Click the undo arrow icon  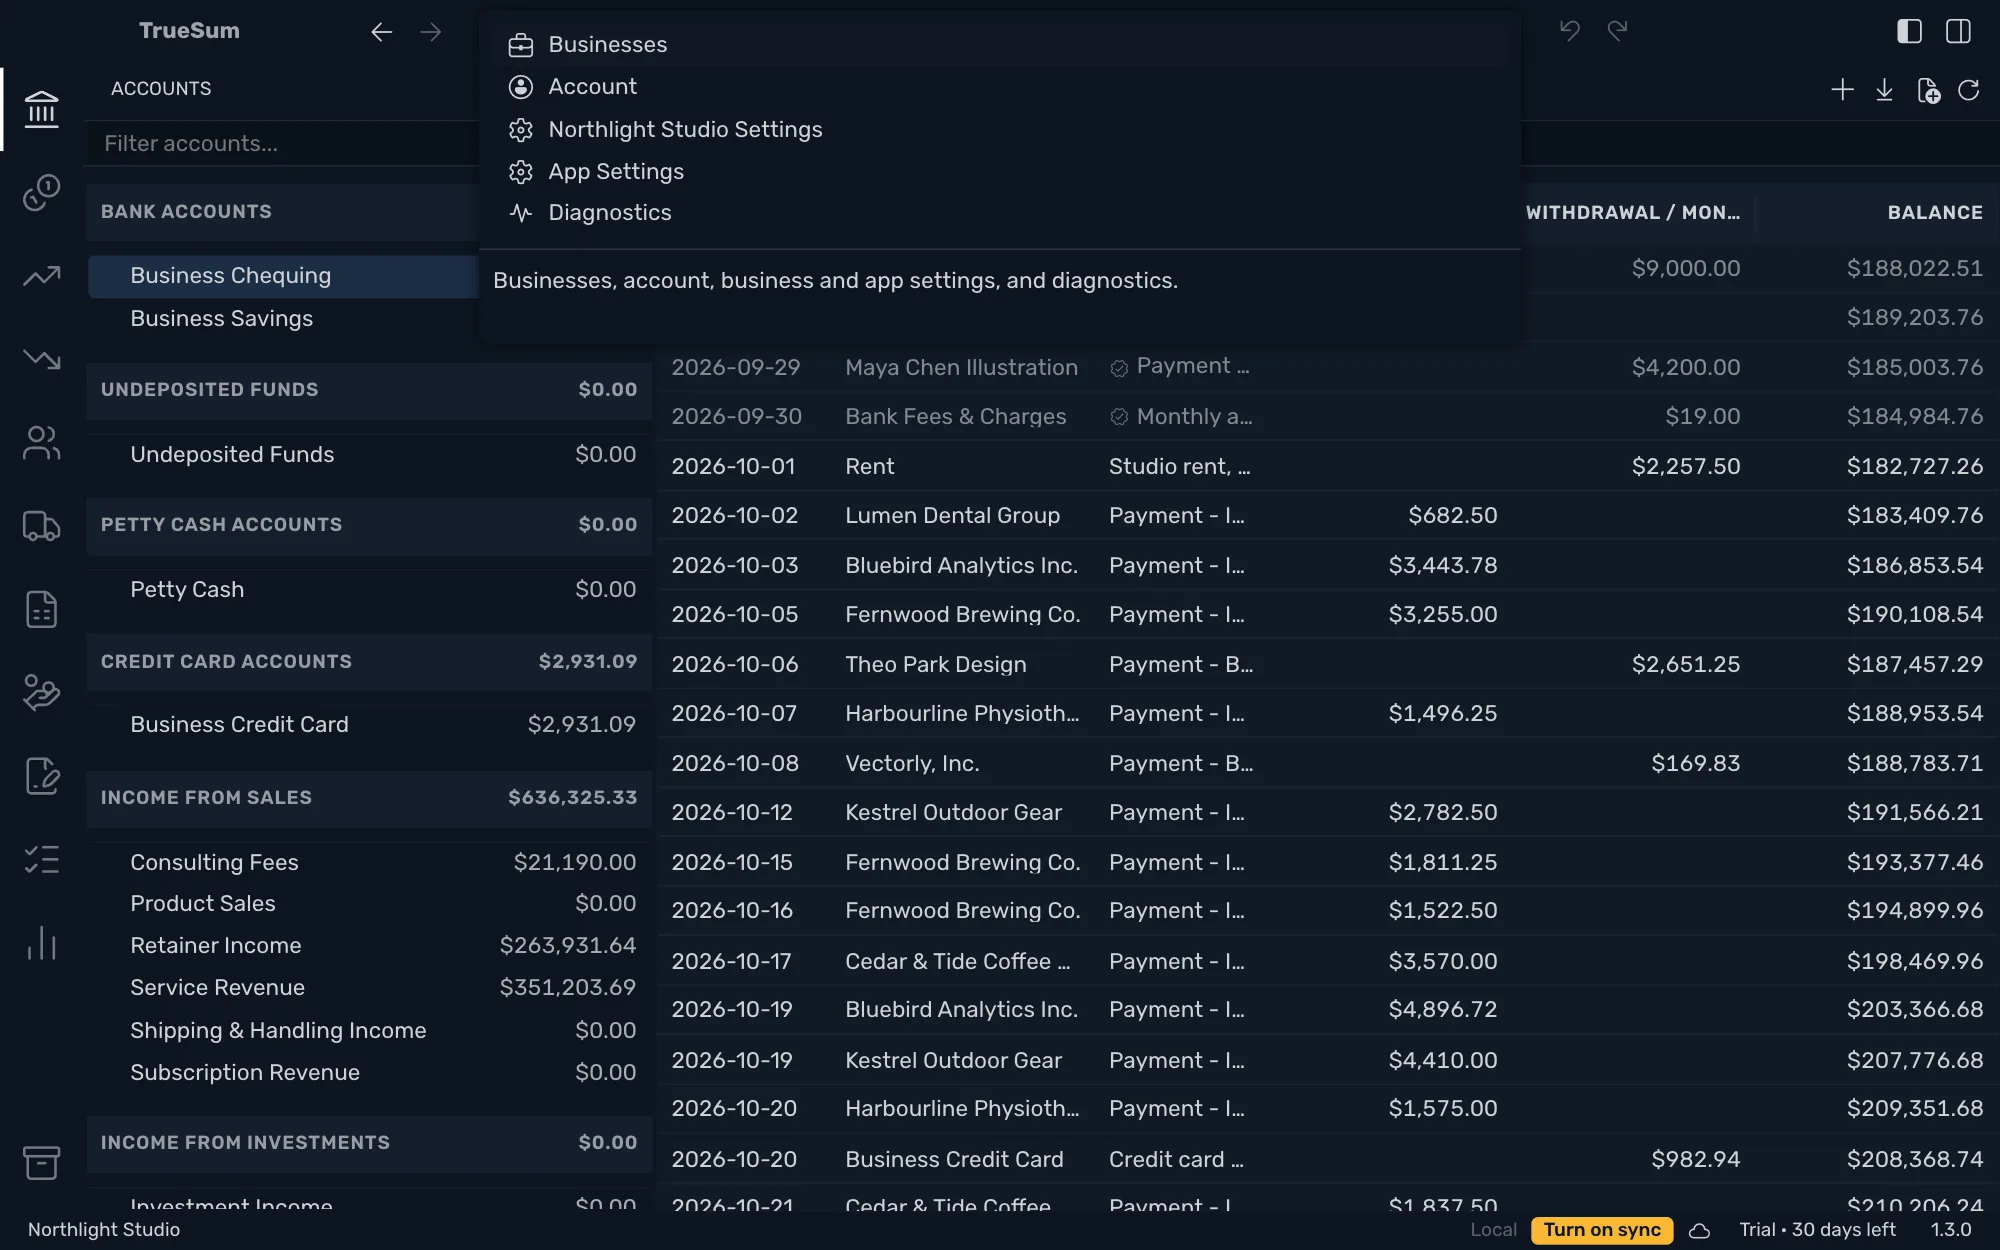click(1570, 31)
